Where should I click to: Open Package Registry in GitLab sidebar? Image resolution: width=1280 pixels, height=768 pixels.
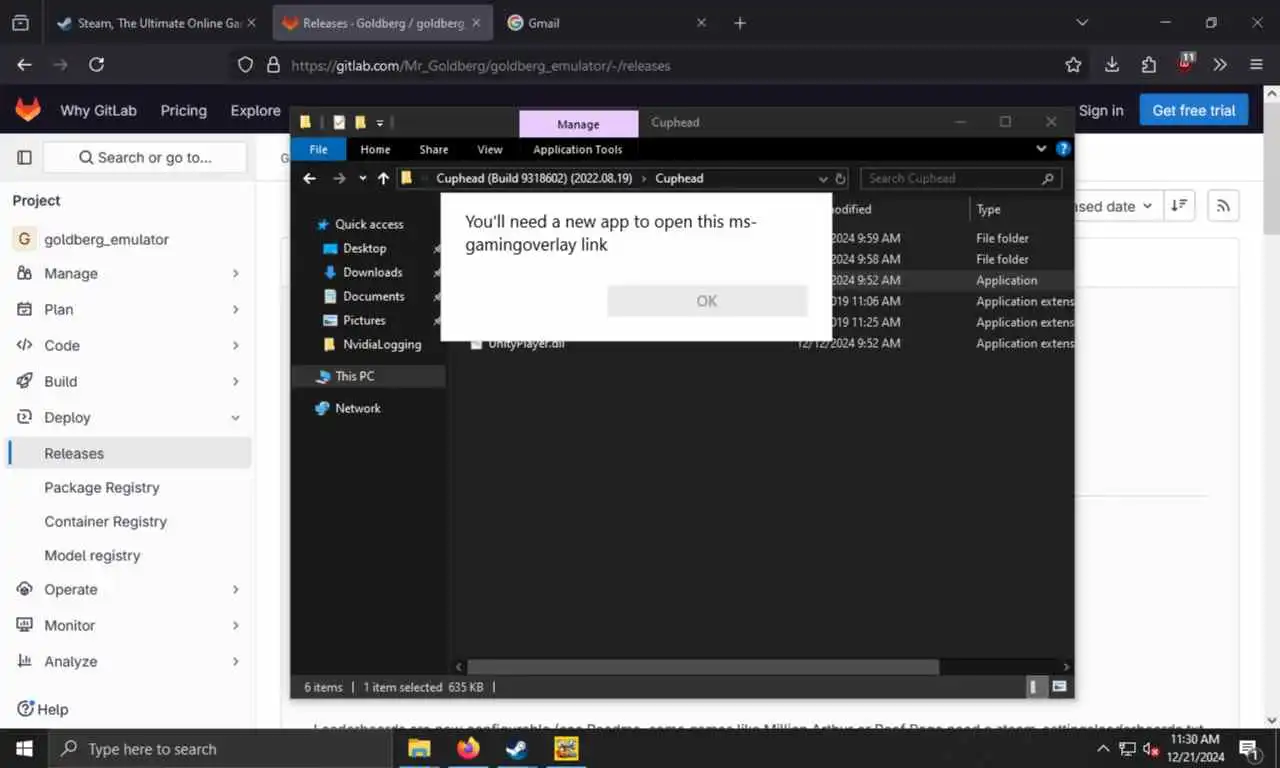(x=102, y=487)
